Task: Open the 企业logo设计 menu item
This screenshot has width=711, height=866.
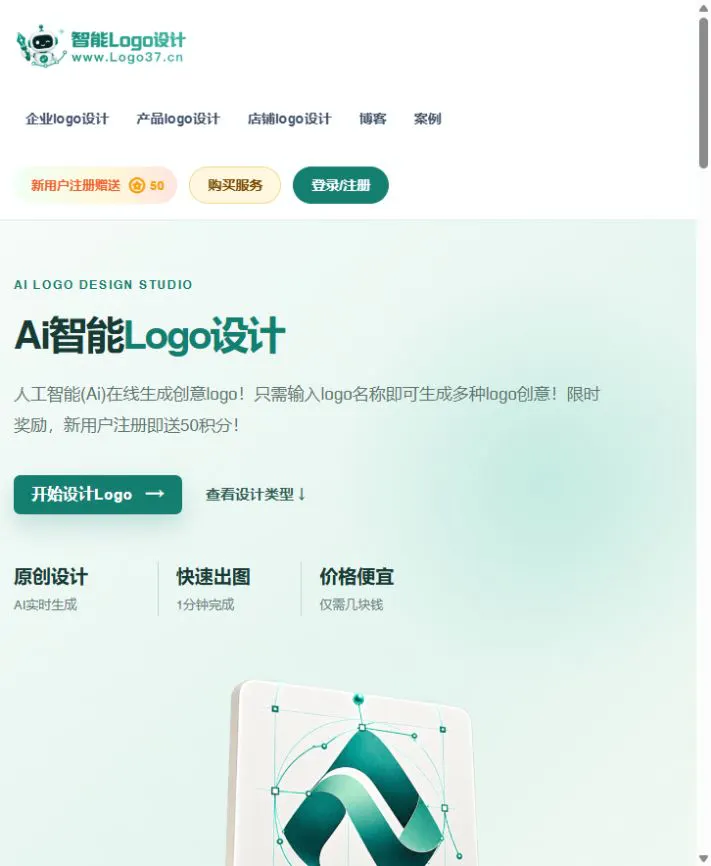Action: 67,119
